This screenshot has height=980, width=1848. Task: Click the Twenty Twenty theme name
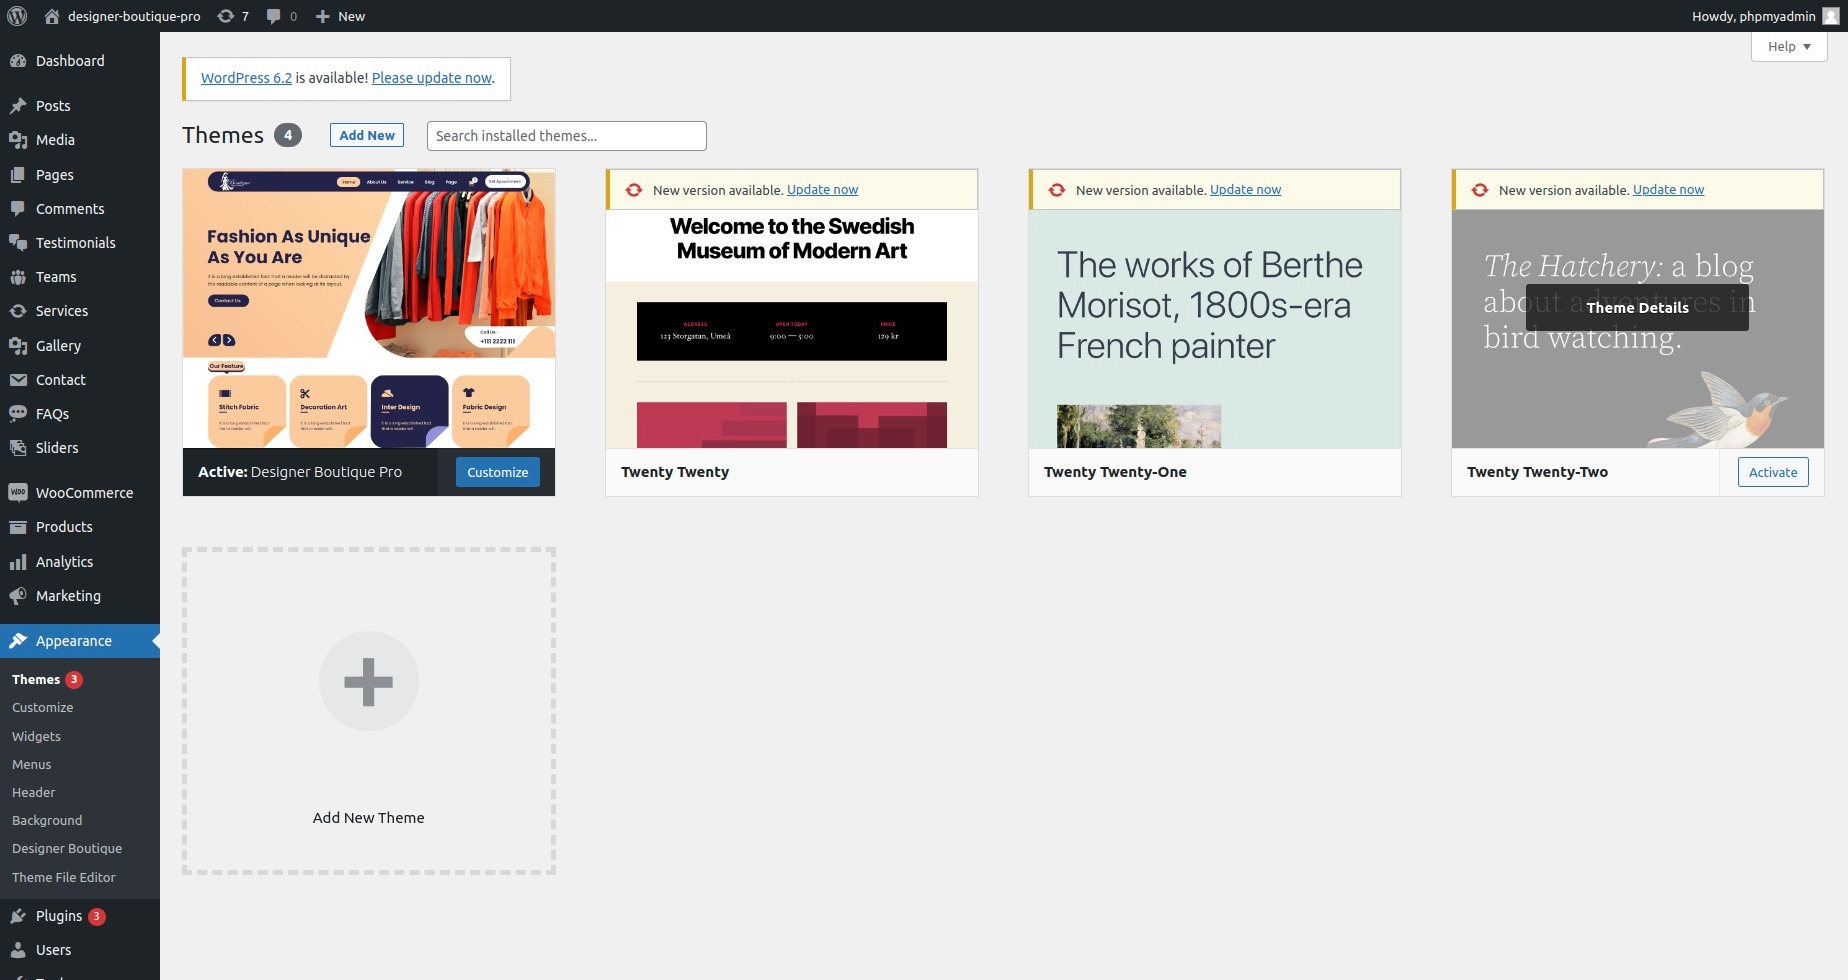tap(675, 472)
